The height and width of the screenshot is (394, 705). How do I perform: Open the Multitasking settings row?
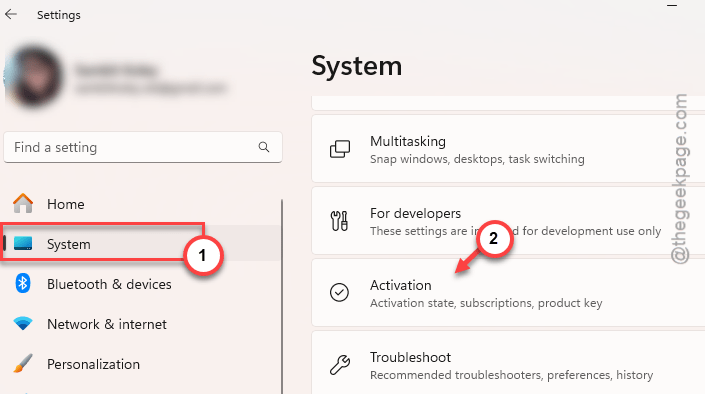(508, 149)
